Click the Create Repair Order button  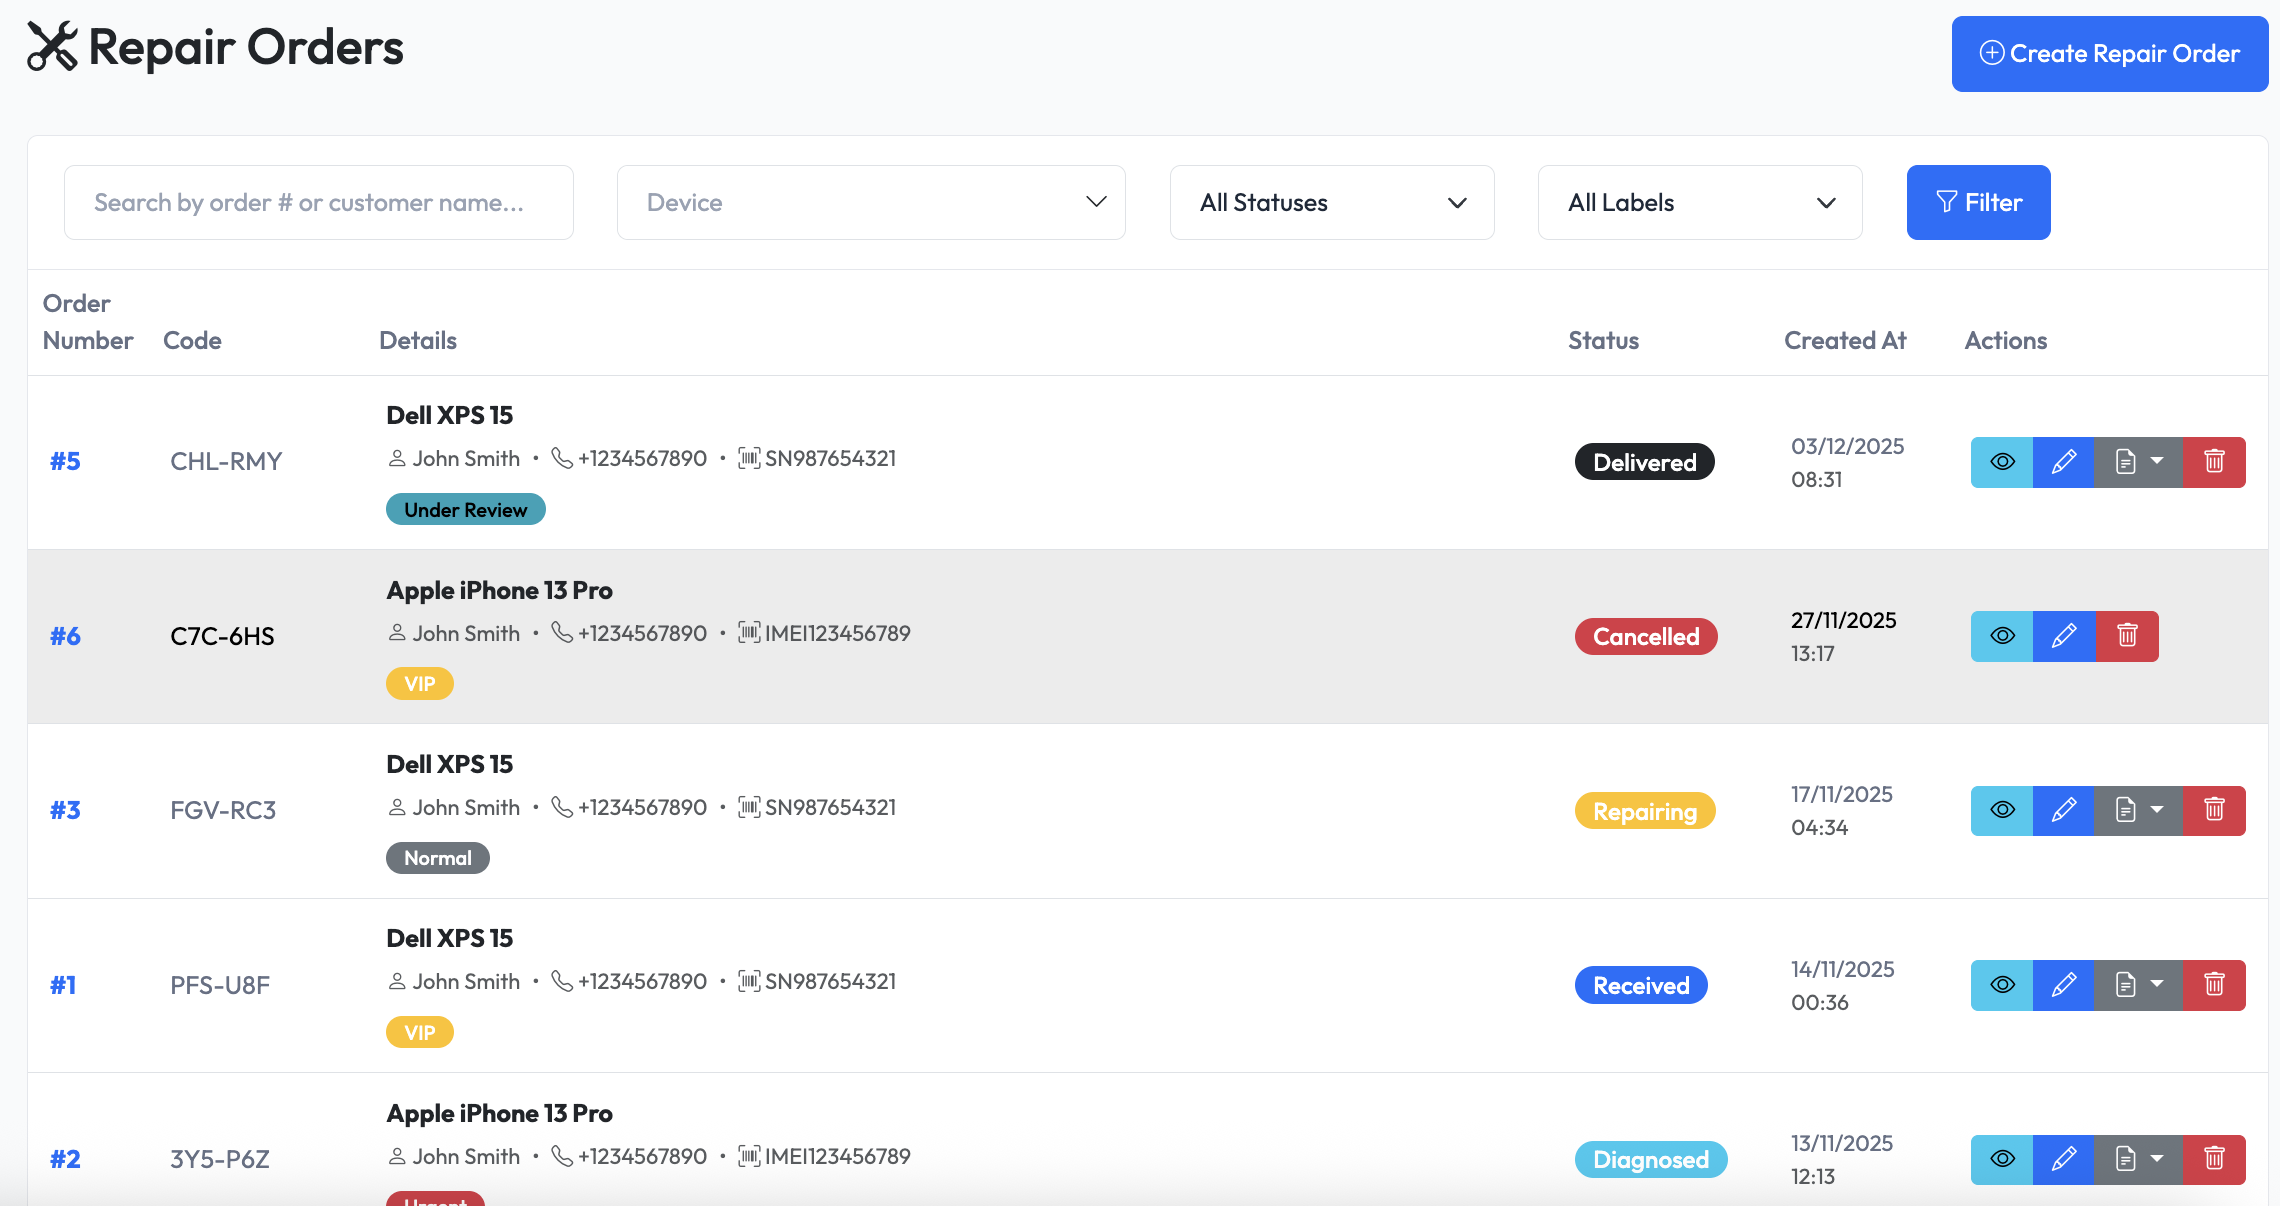[x=2109, y=54]
